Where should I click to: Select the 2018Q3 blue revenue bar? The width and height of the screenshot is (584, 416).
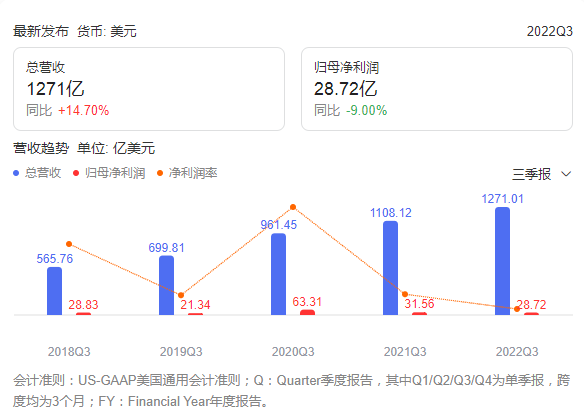(54, 291)
